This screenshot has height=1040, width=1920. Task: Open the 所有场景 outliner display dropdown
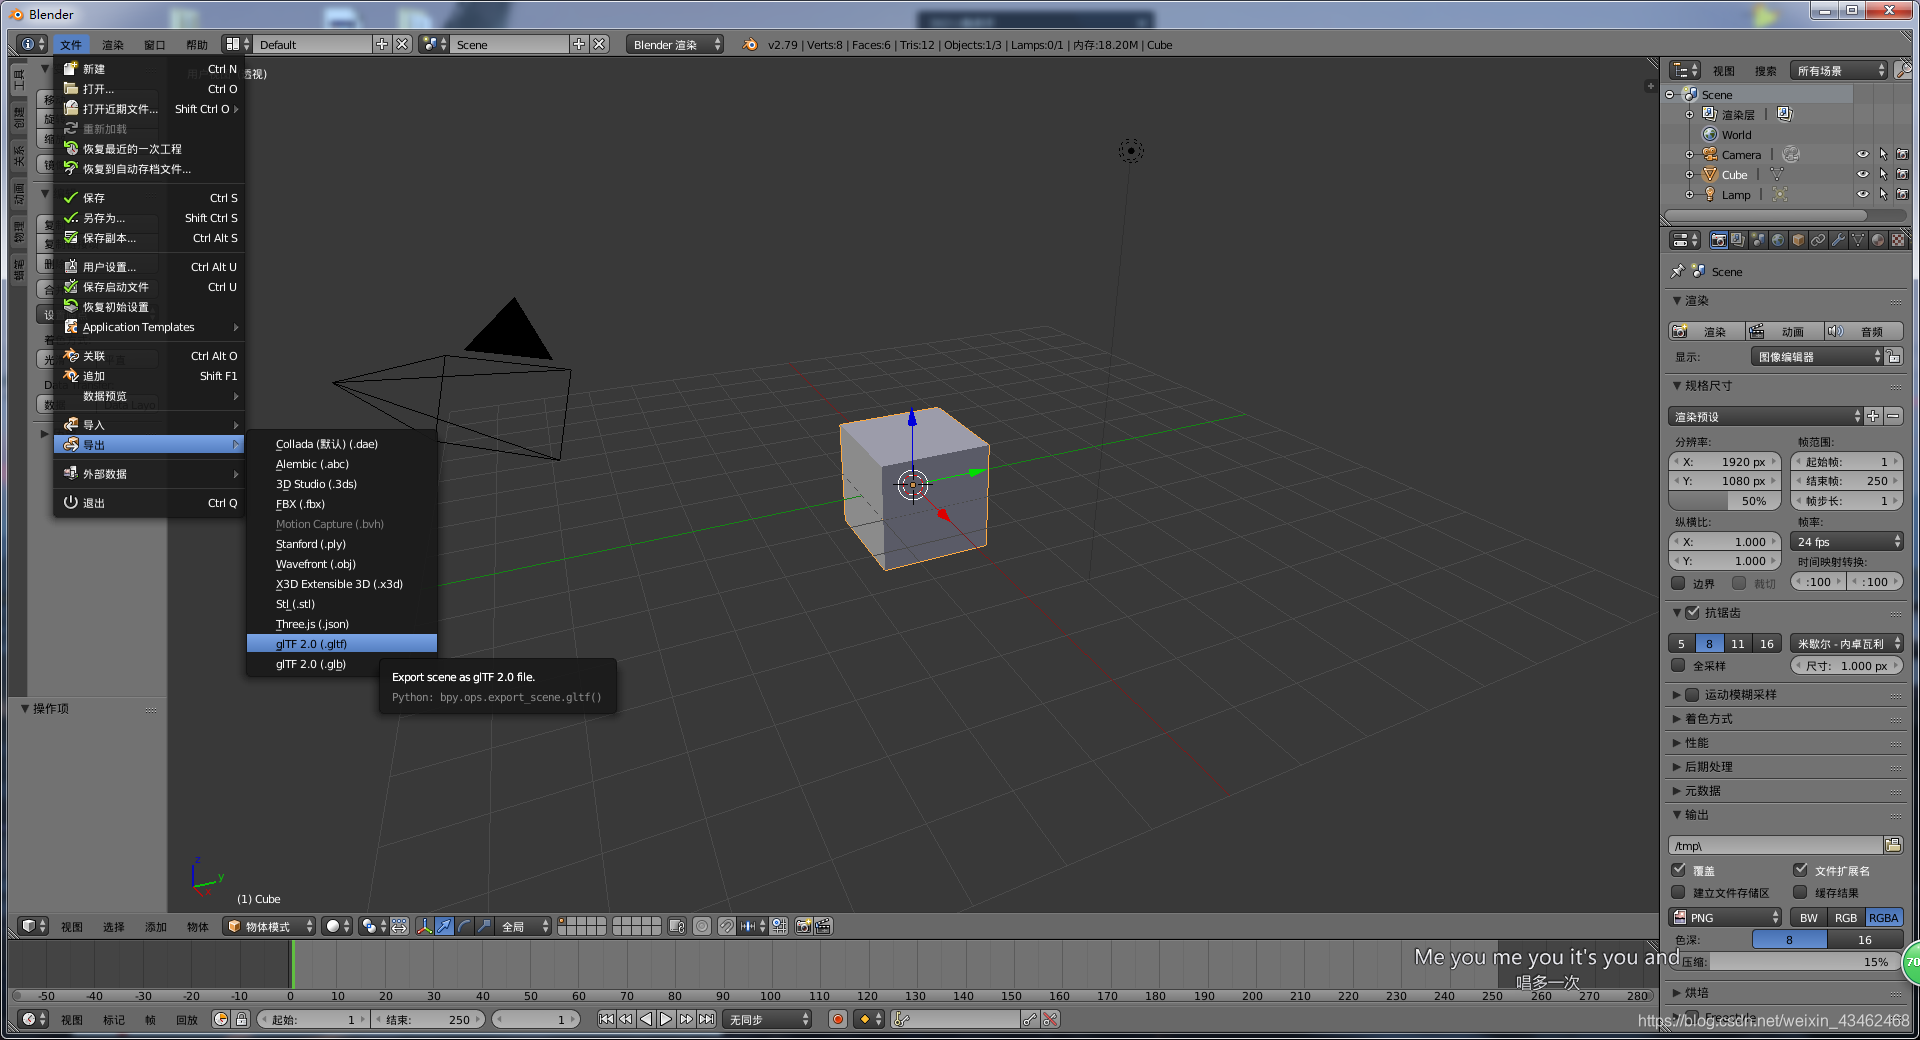coord(1839,70)
